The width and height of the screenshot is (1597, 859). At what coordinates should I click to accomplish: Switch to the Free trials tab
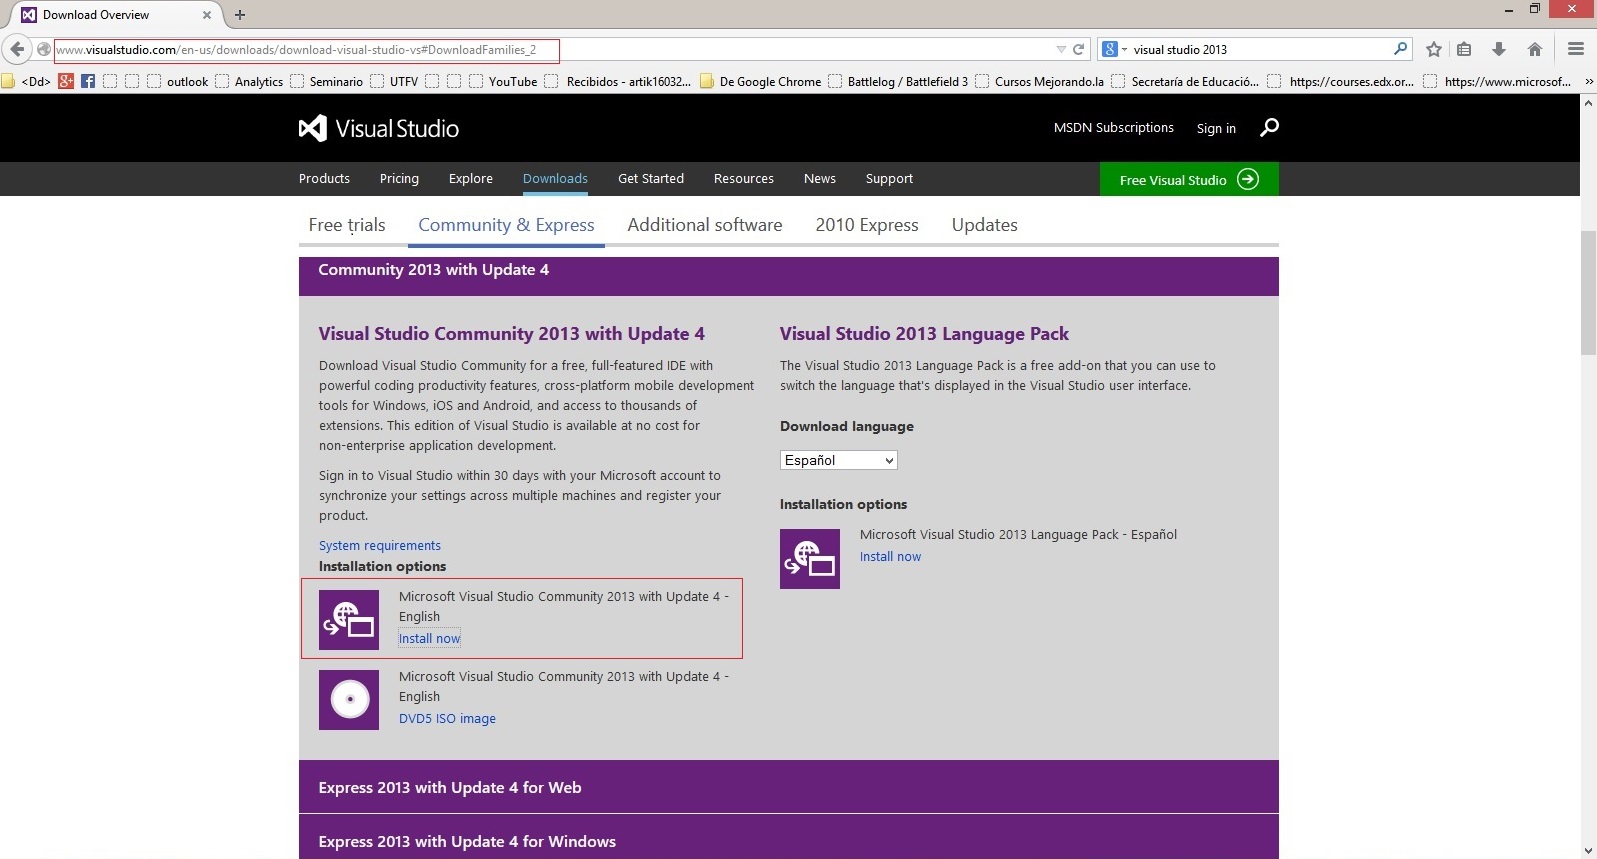347,225
